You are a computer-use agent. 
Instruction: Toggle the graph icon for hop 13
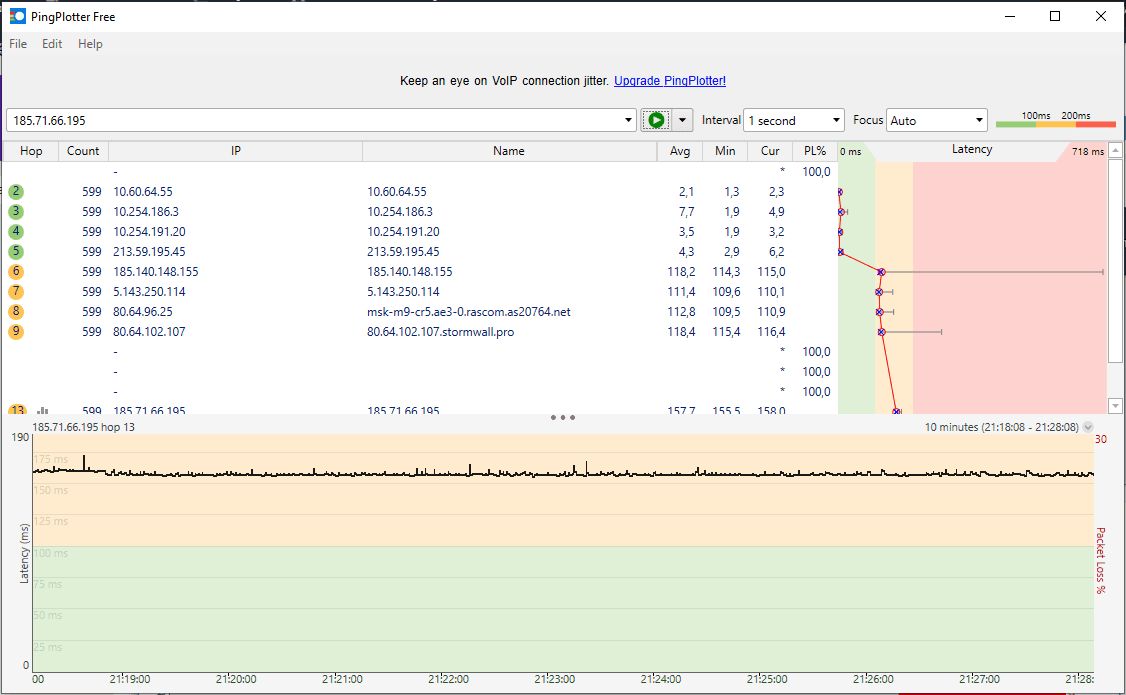tap(43, 410)
